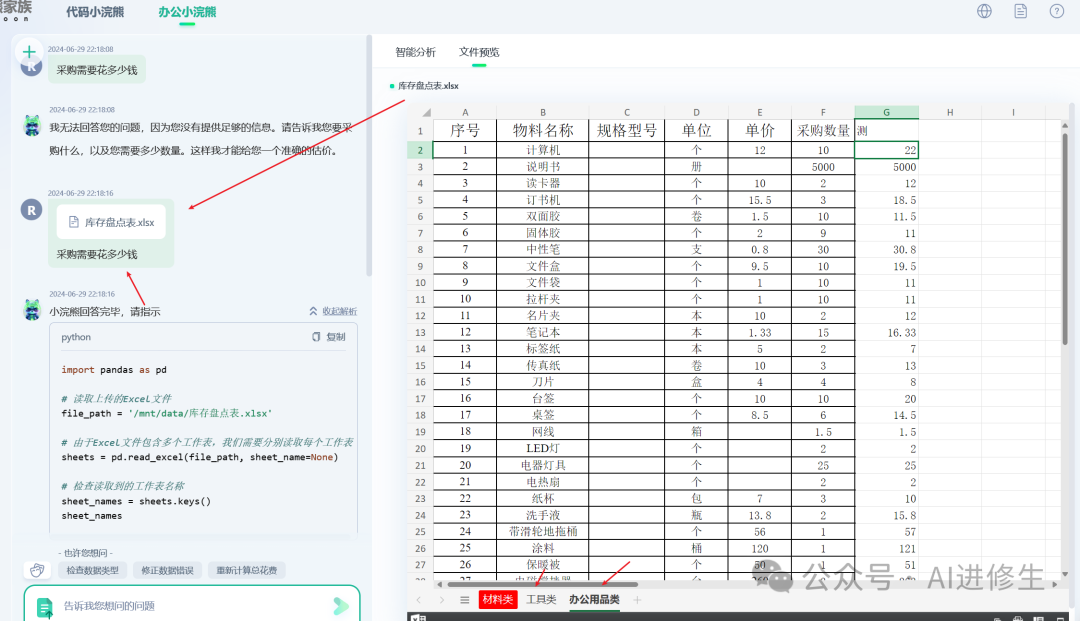Select the 工具类 sheet tab
Image resolution: width=1080 pixels, height=621 pixels.
click(541, 600)
